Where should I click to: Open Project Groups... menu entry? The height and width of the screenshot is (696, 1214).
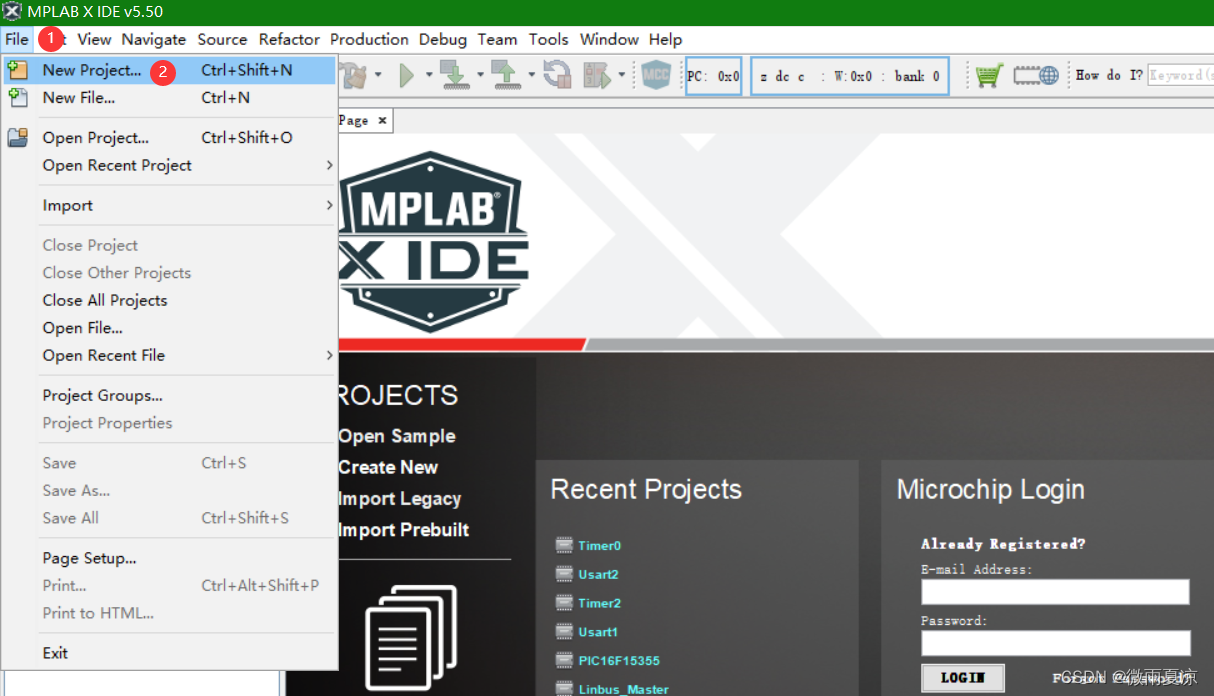click(169, 395)
